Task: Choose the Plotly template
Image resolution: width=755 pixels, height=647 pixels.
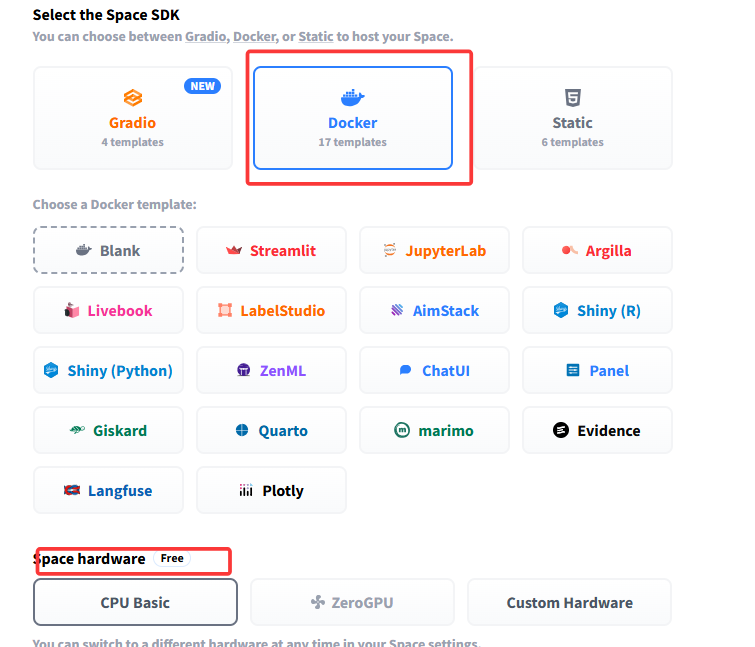Action: (x=271, y=491)
